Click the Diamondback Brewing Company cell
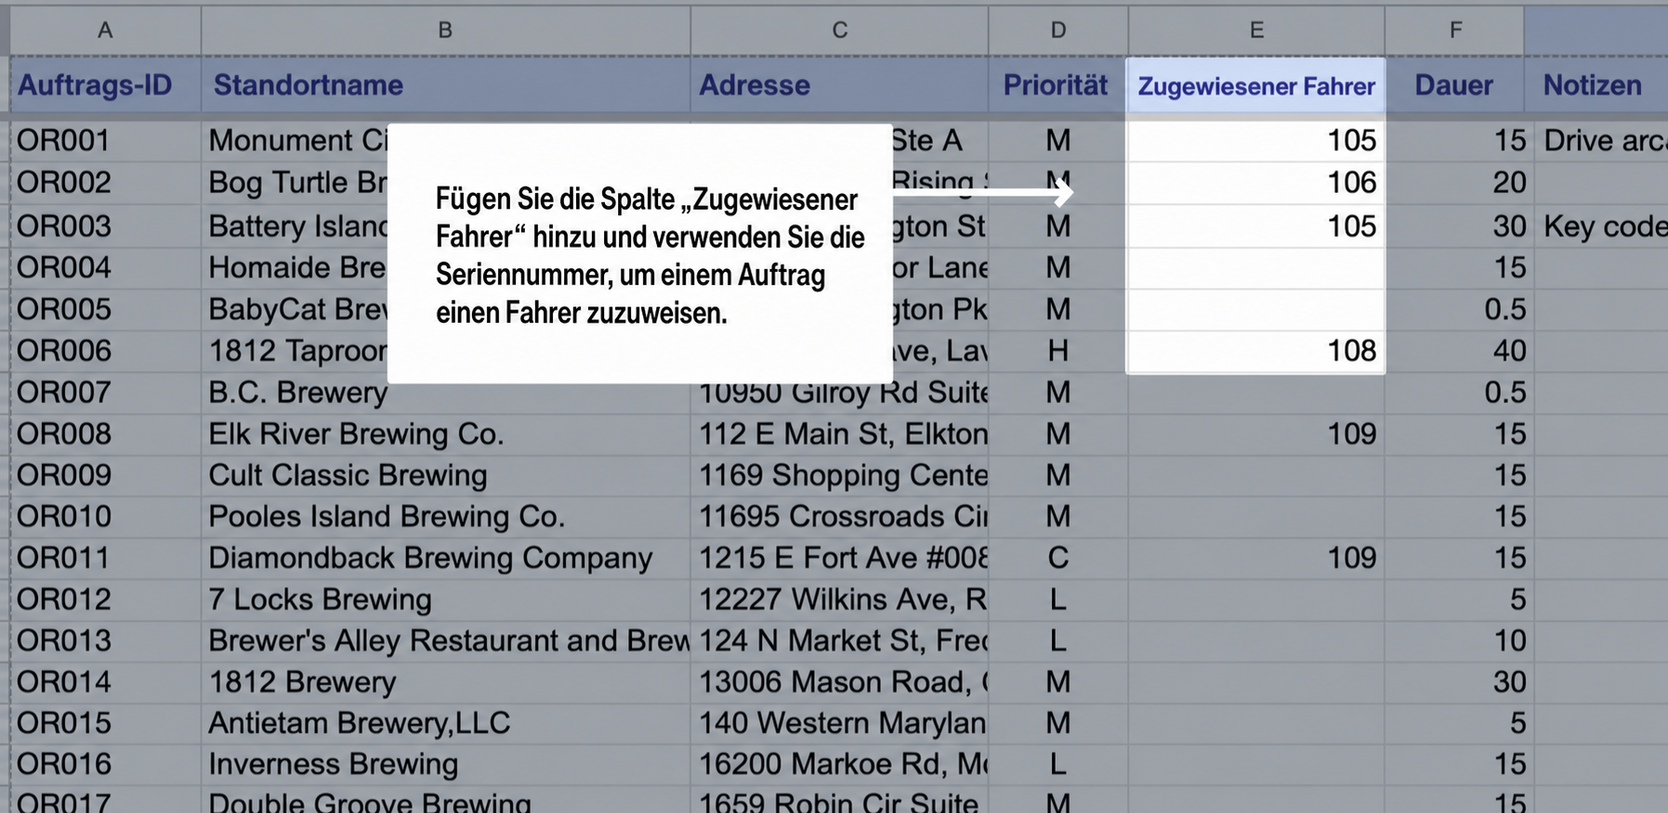The height and width of the screenshot is (813, 1668). point(445,558)
